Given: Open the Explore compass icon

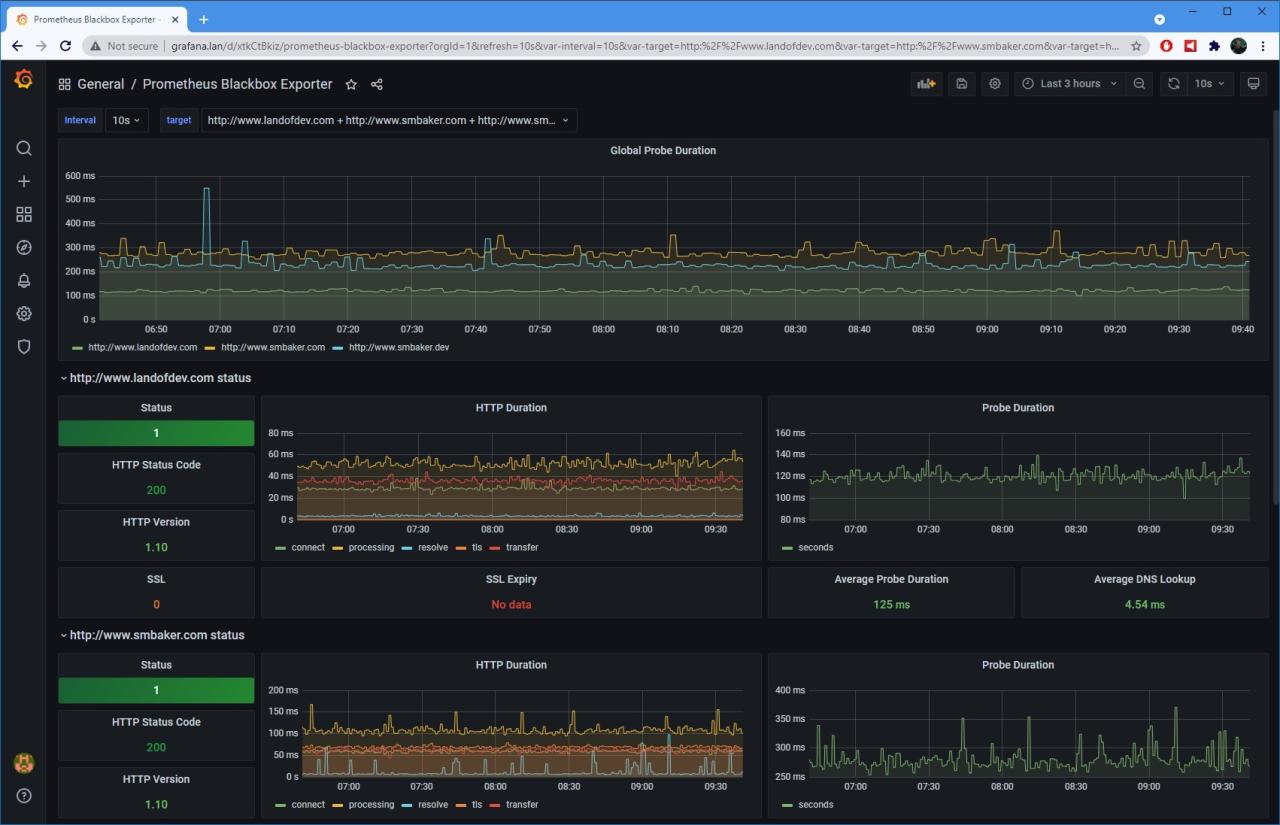Looking at the screenshot, I should click(x=24, y=247).
